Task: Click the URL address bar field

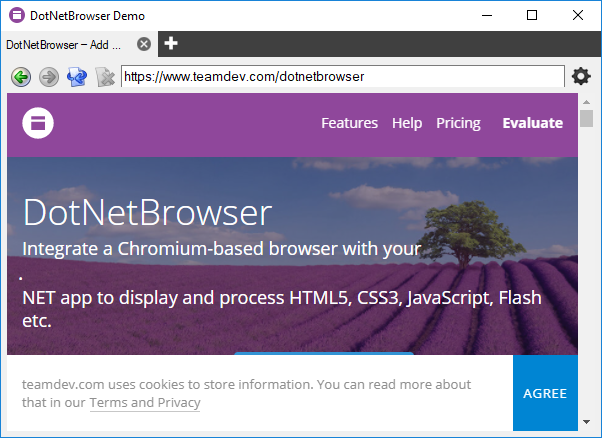Action: click(343, 76)
